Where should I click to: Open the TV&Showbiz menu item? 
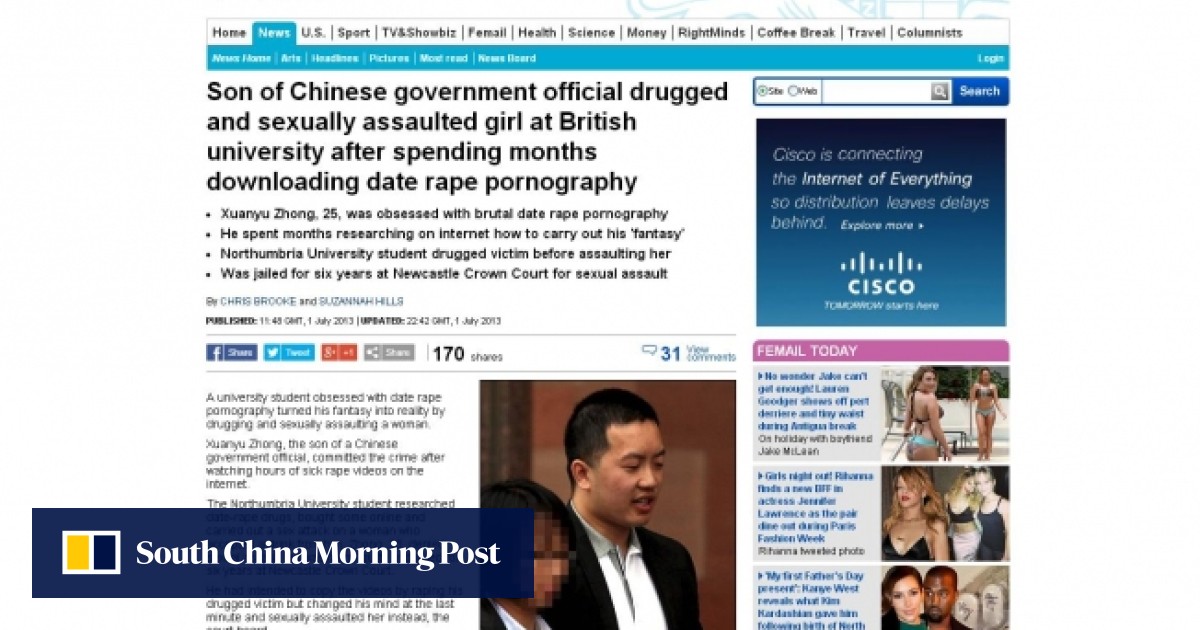417,33
